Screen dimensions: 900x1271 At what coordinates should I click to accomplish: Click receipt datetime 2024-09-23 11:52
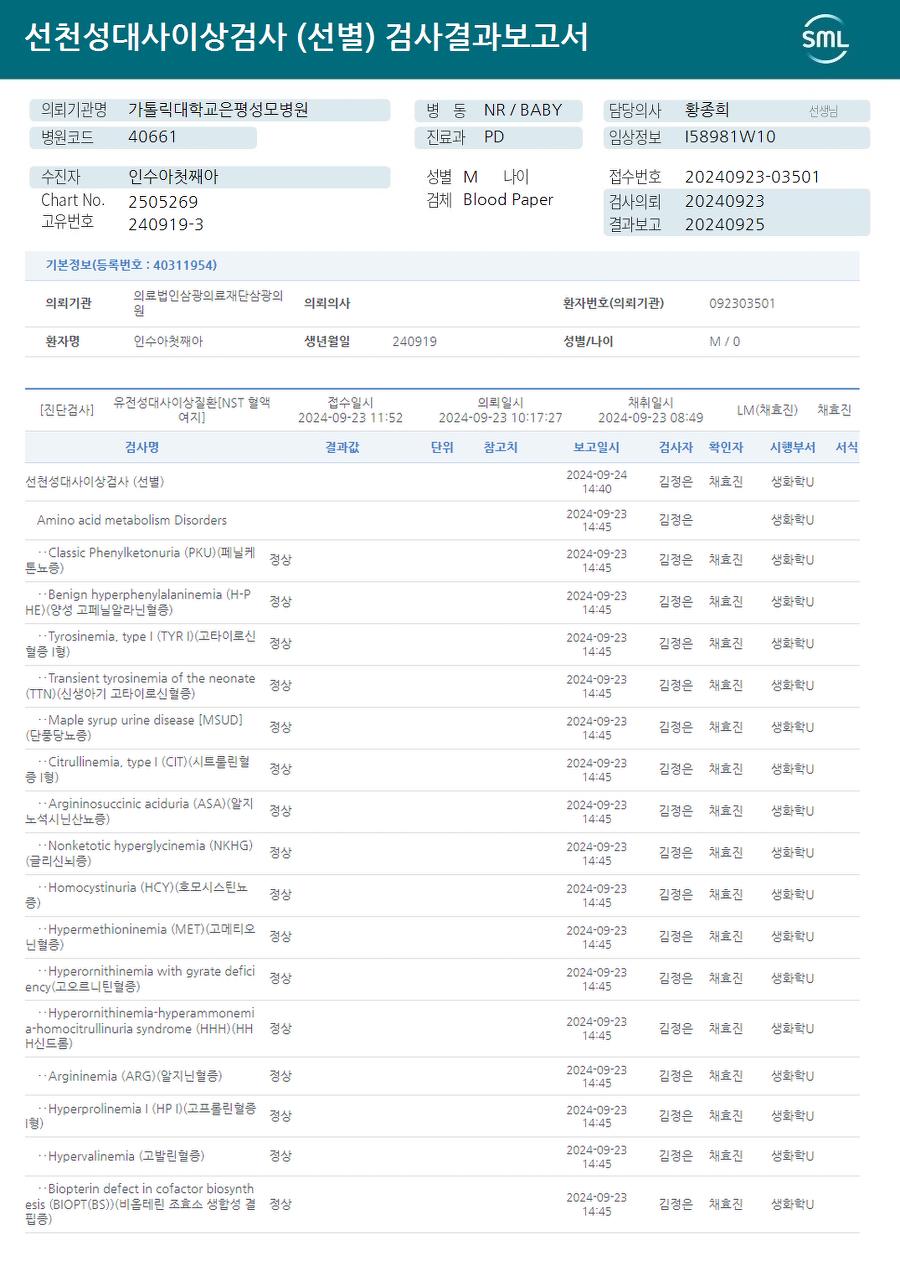click(x=350, y=418)
